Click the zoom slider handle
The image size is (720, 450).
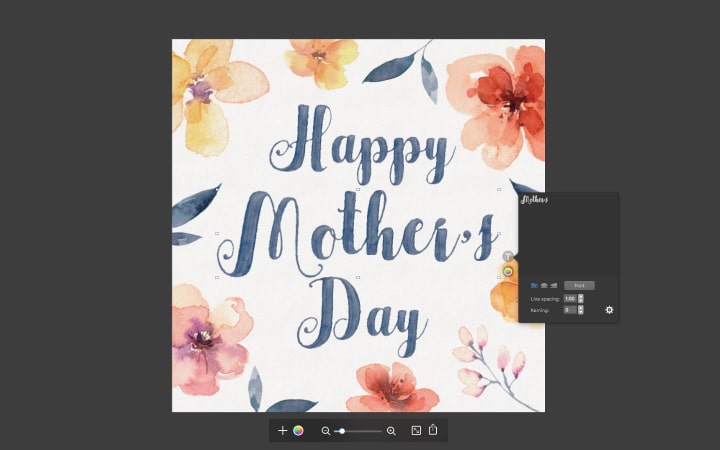tap(342, 431)
